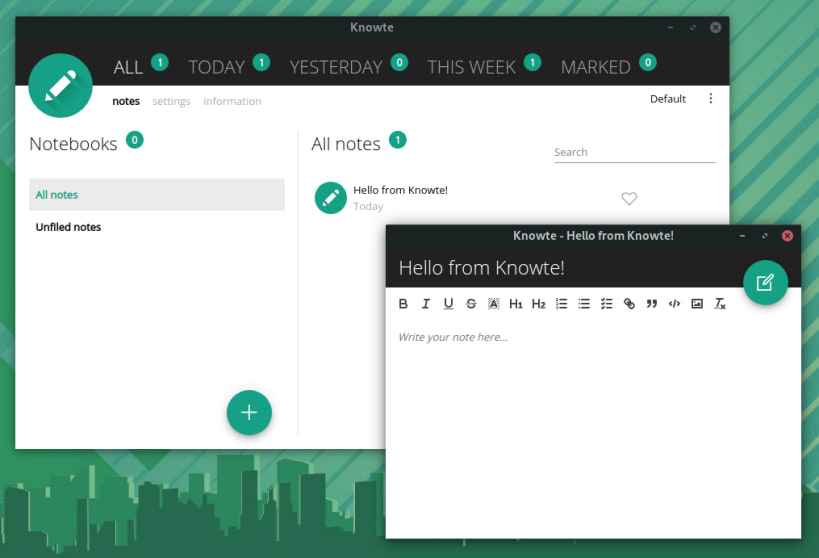Click the text highlight color icon
Screen dimensions: 819x558
click(494, 304)
